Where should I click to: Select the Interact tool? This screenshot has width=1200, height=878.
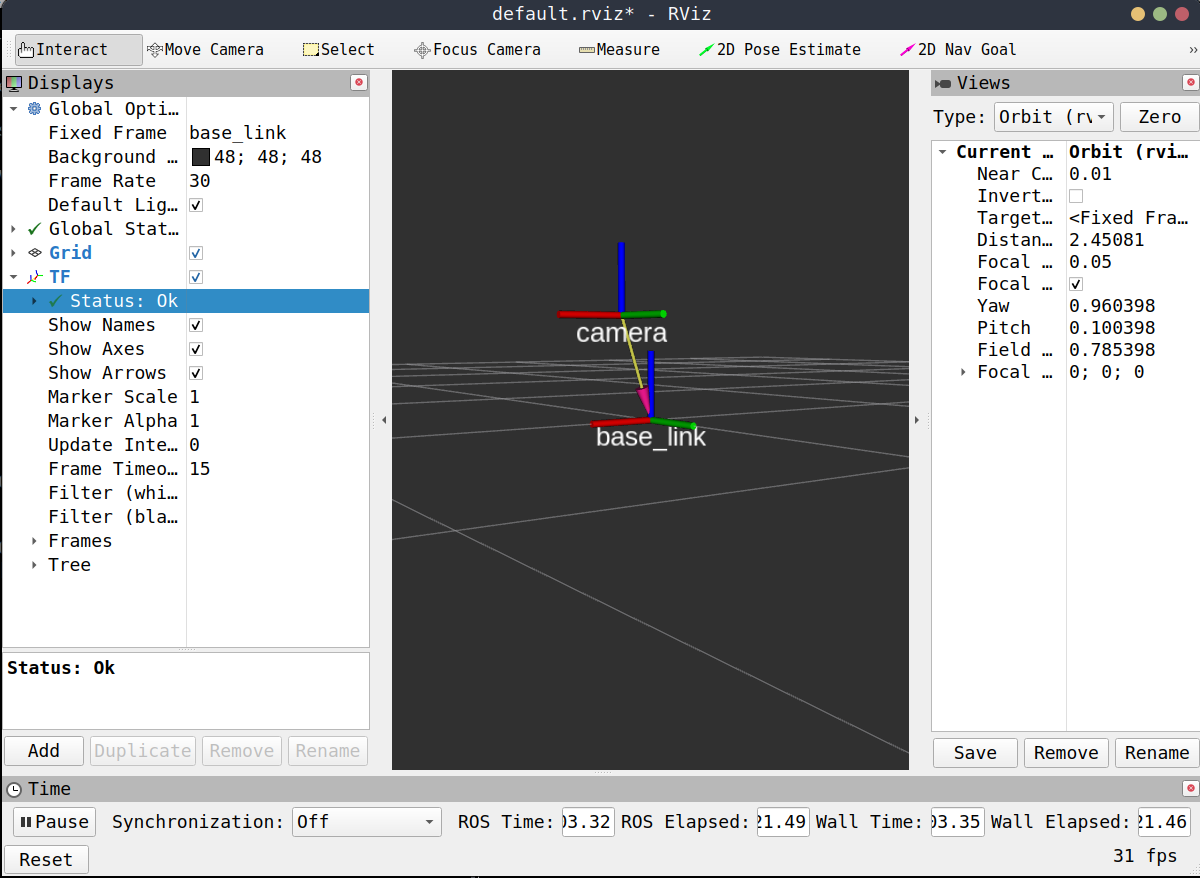(78, 50)
